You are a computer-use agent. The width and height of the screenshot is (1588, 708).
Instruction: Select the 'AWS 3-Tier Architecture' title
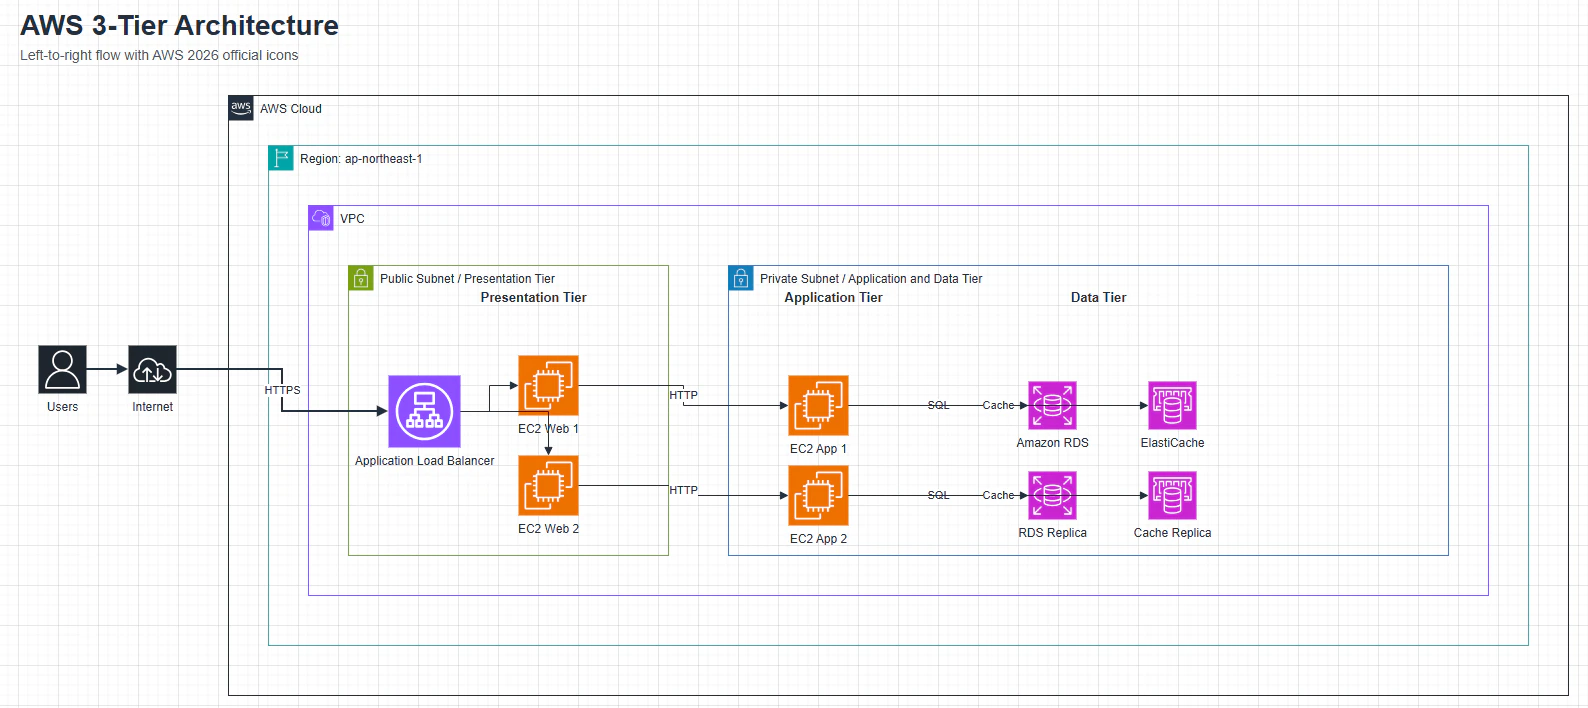click(x=180, y=25)
